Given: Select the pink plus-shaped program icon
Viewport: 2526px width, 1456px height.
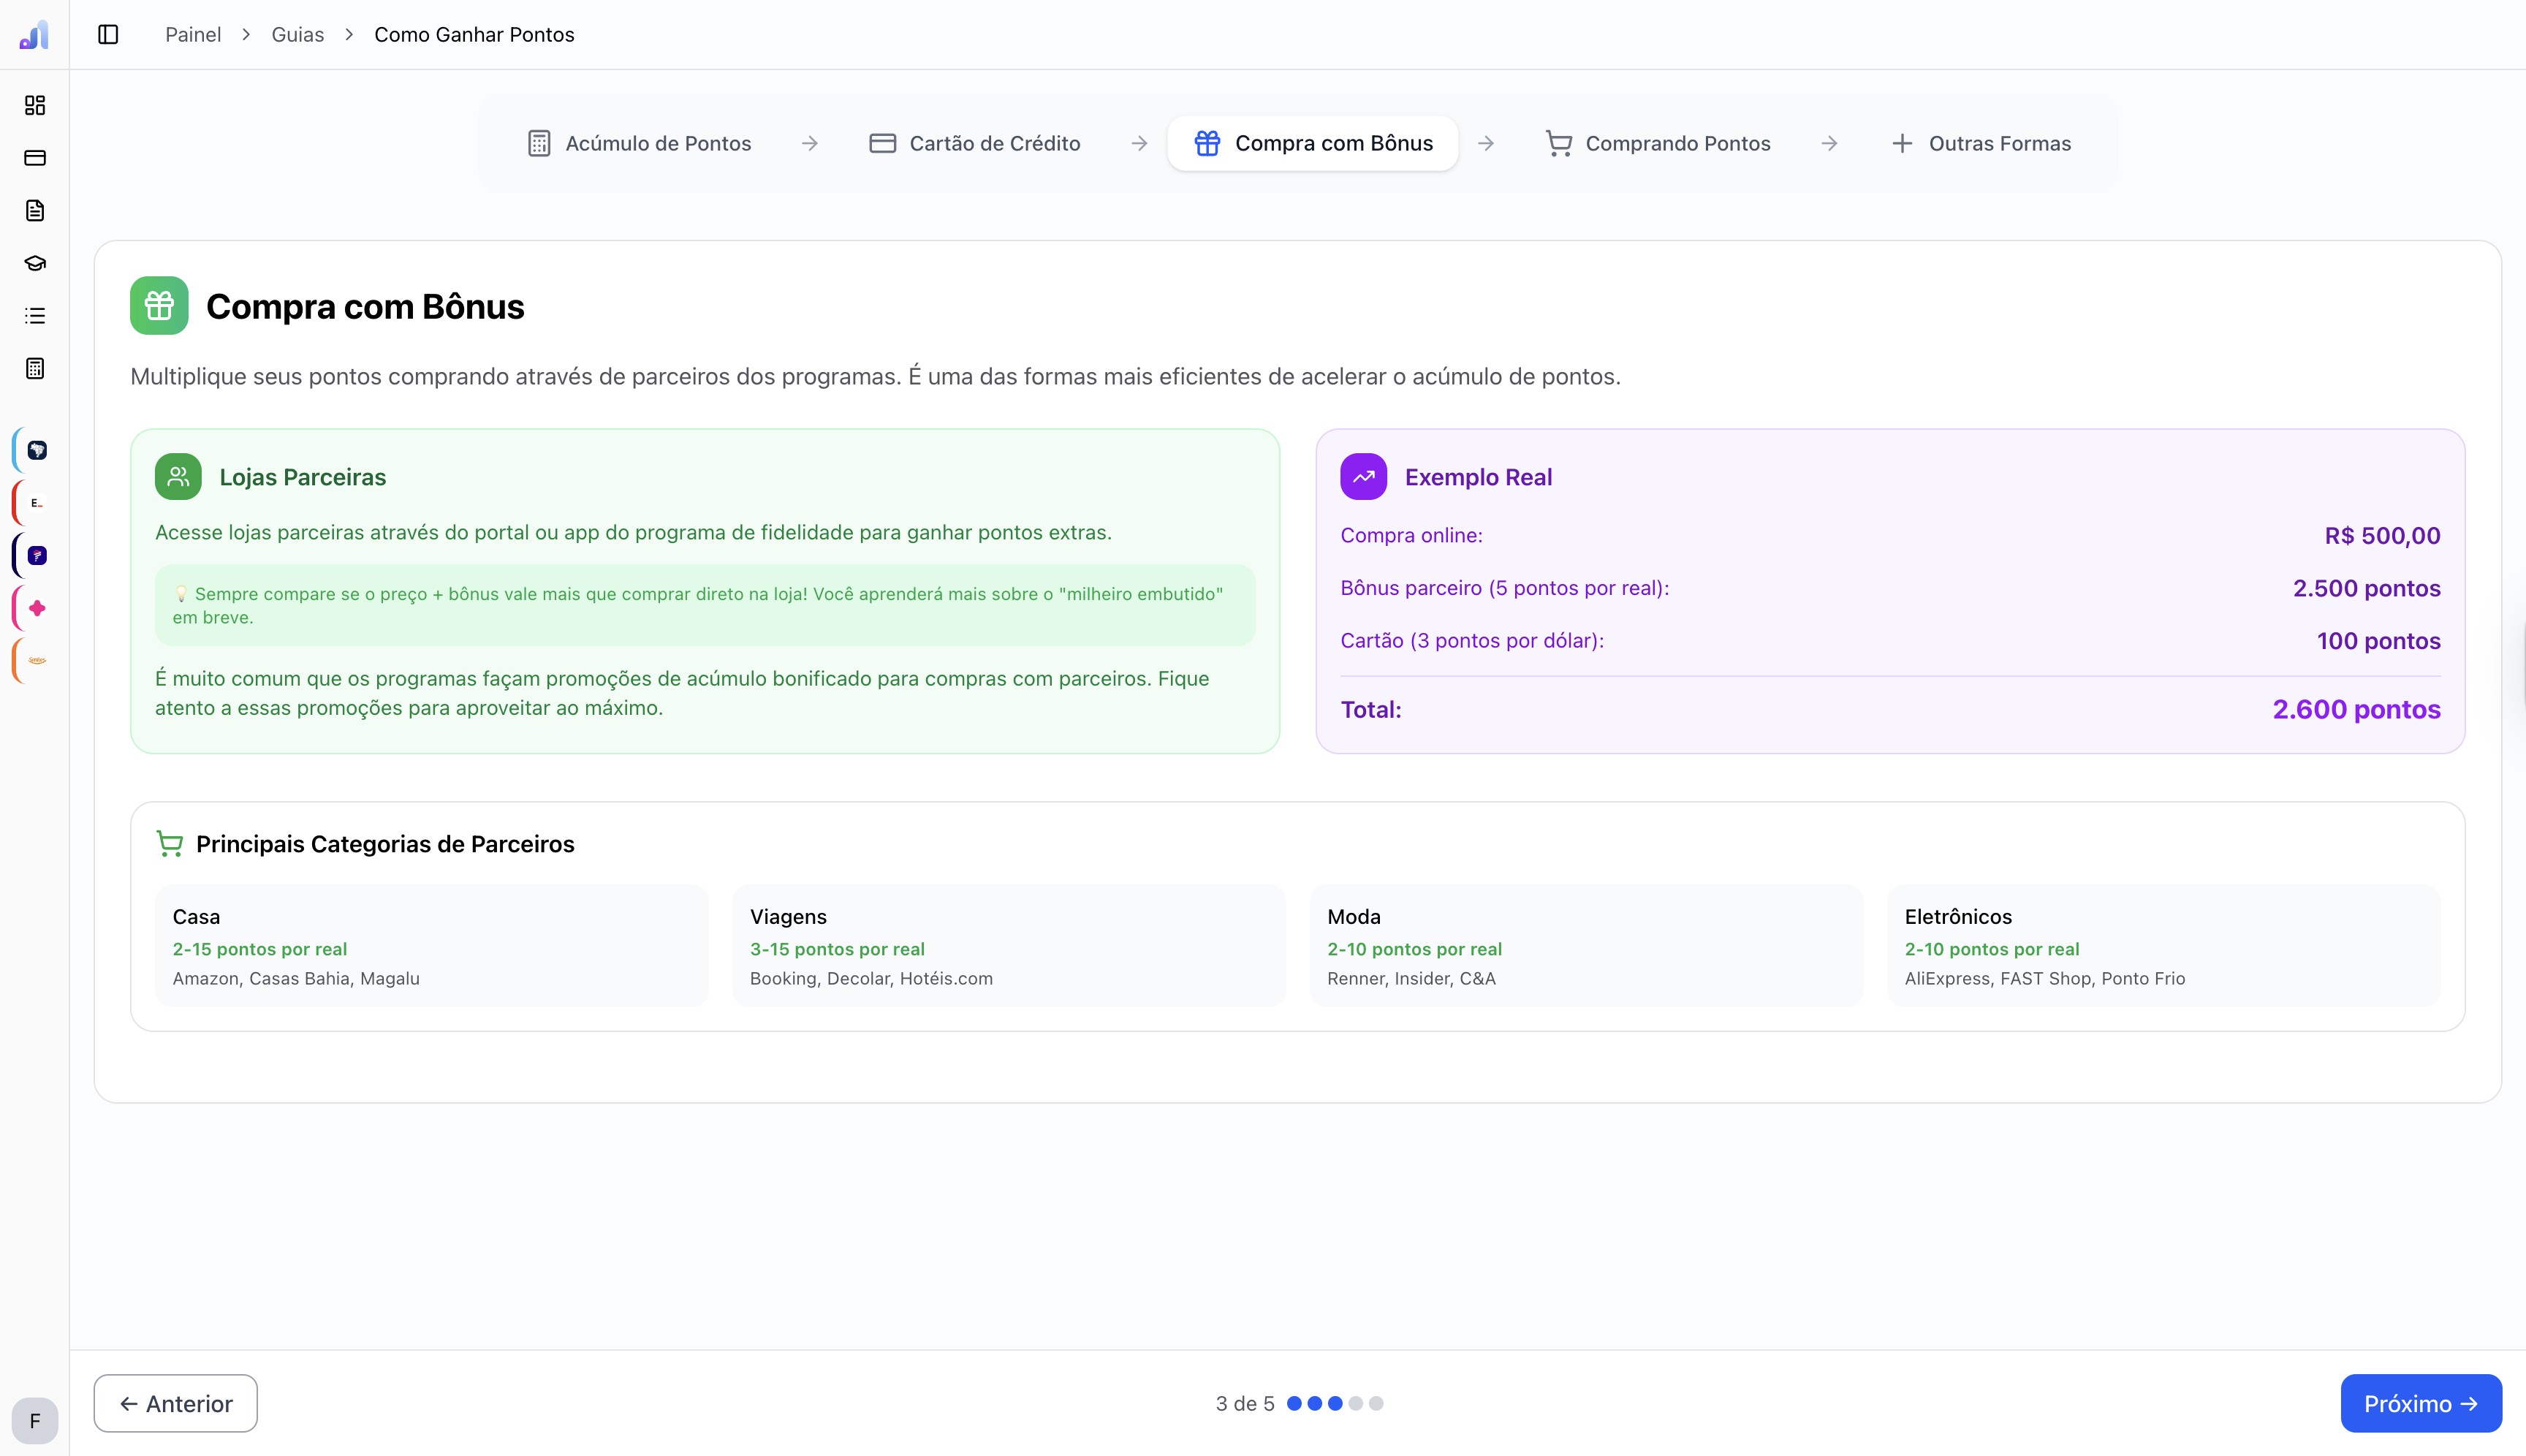Looking at the screenshot, I should [x=37, y=608].
